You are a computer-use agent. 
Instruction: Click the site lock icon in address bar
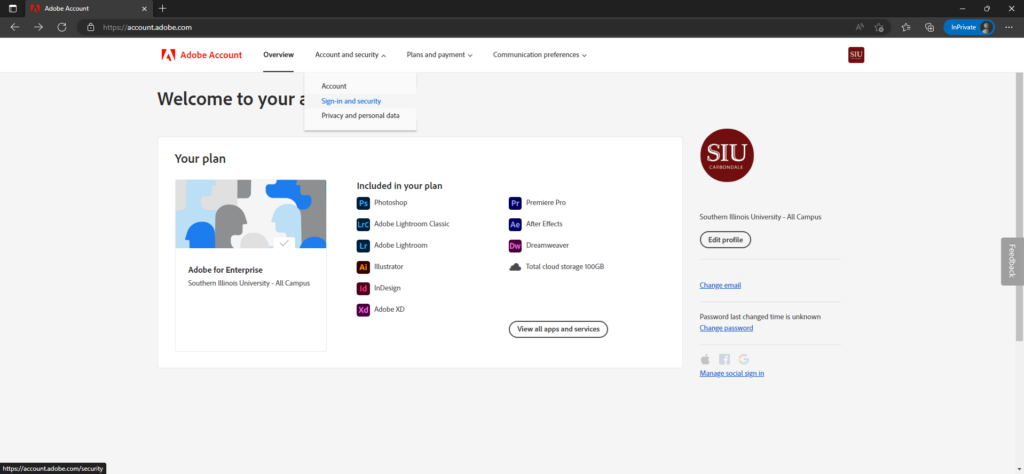tap(90, 27)
